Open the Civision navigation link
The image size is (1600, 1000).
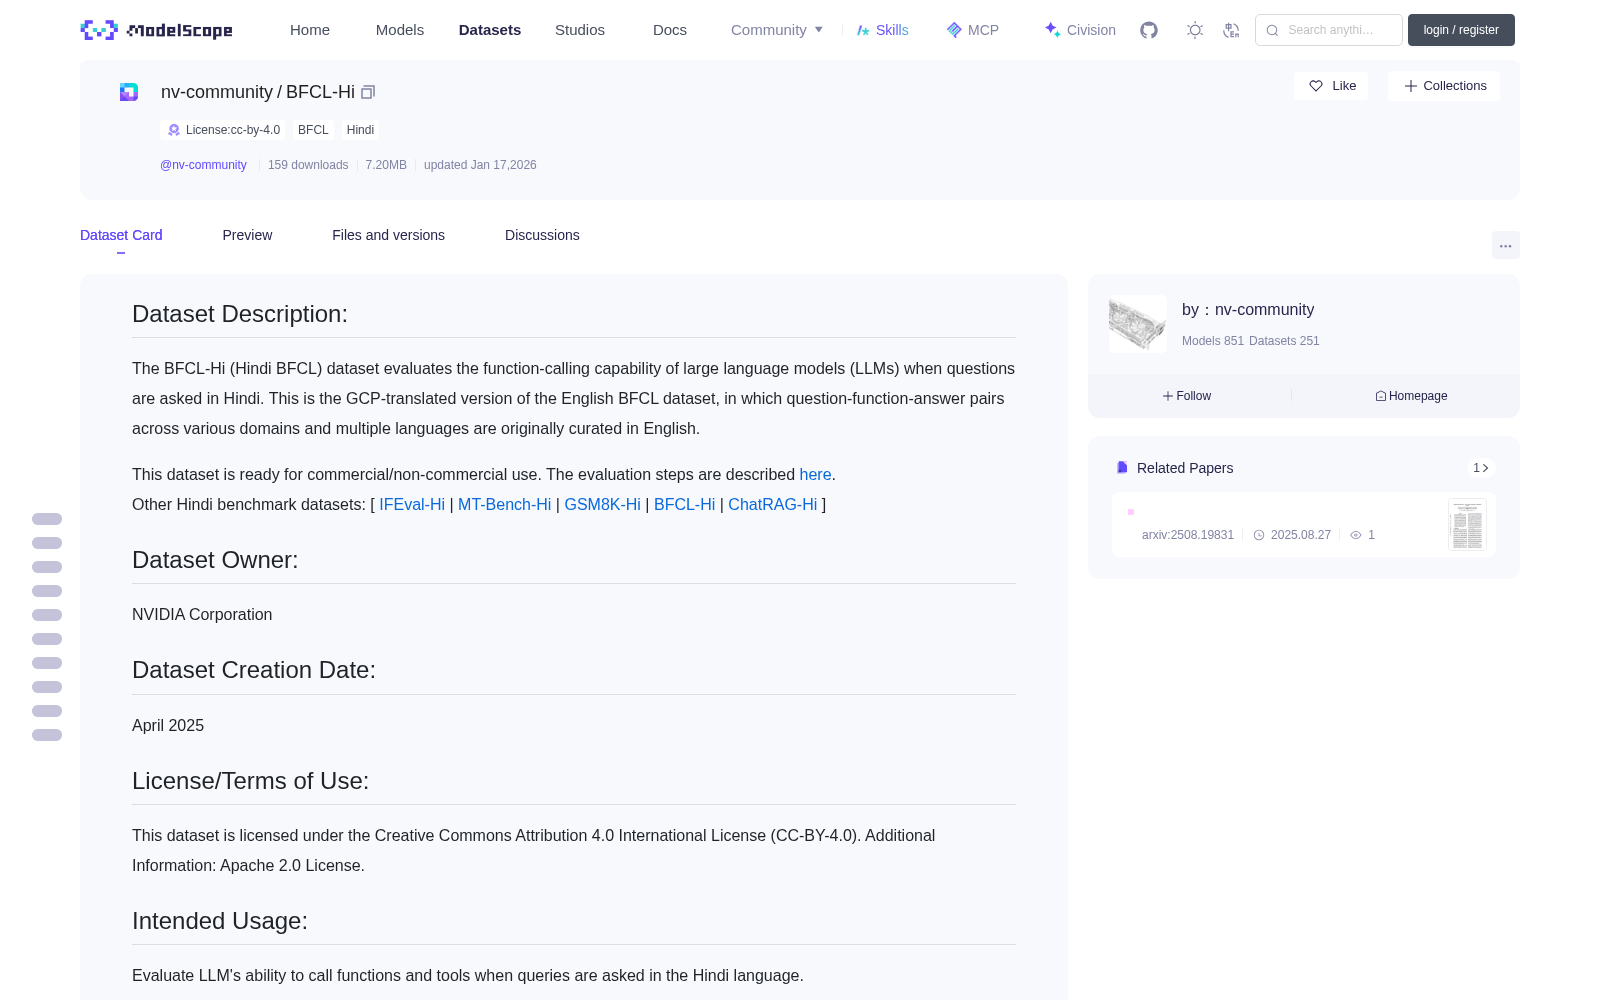click(x=1080, y=30)
